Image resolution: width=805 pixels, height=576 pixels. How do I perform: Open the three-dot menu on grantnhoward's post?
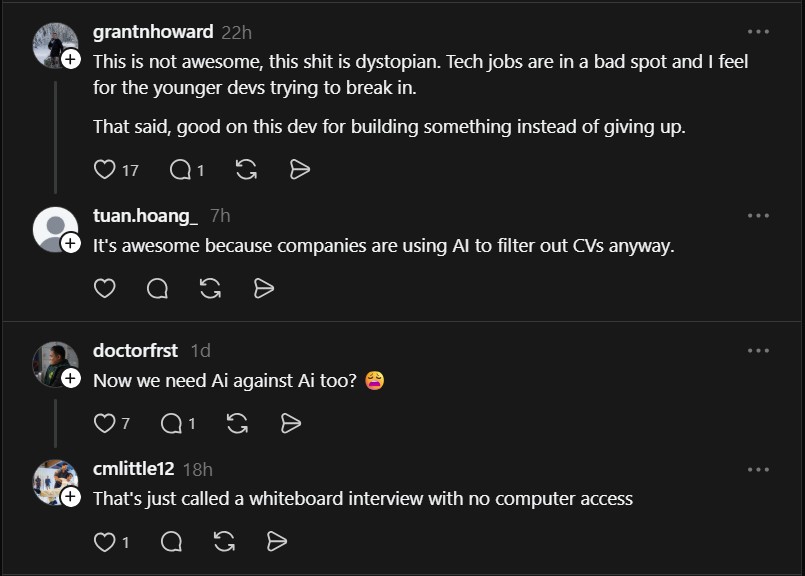coord(757,33)
